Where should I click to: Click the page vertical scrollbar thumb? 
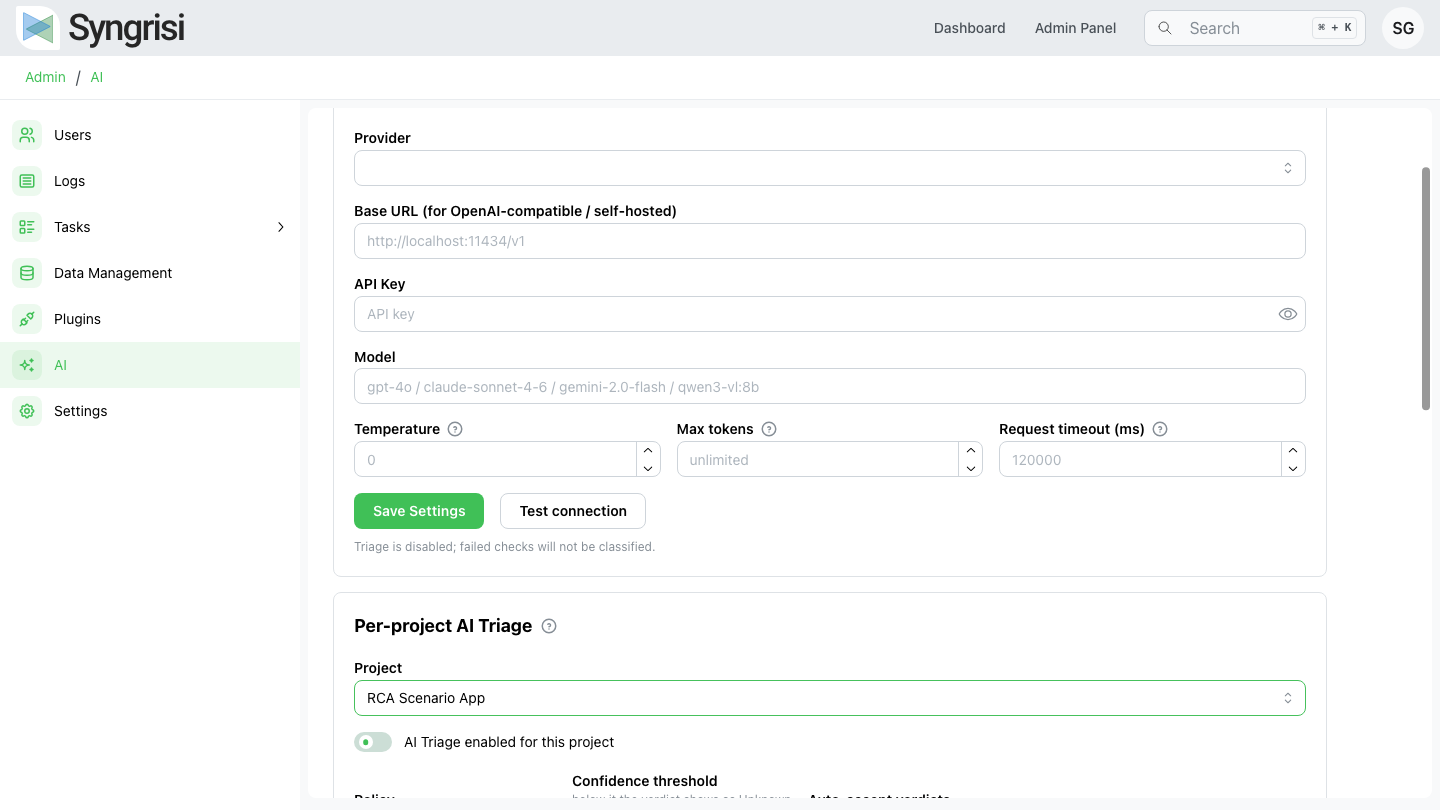click(1426, 288)
